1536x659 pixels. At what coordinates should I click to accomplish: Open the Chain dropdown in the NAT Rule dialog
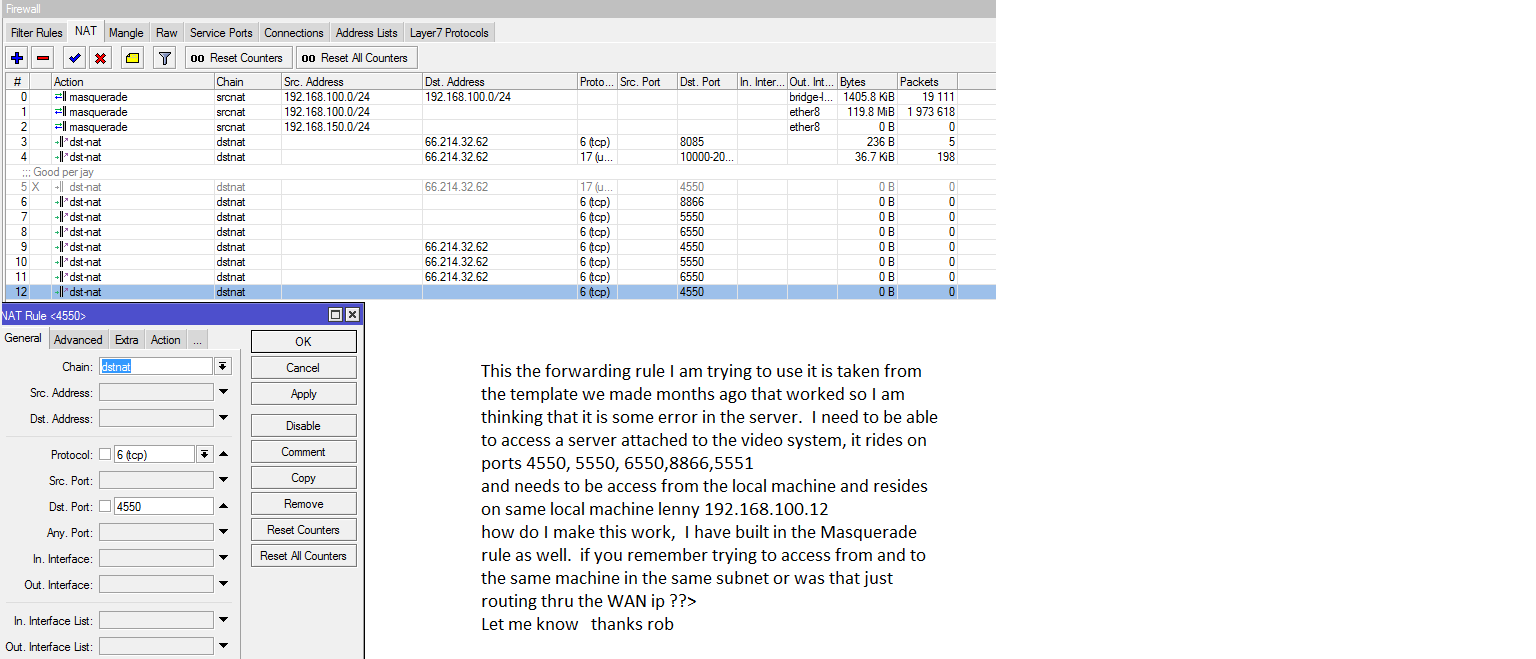222,366
